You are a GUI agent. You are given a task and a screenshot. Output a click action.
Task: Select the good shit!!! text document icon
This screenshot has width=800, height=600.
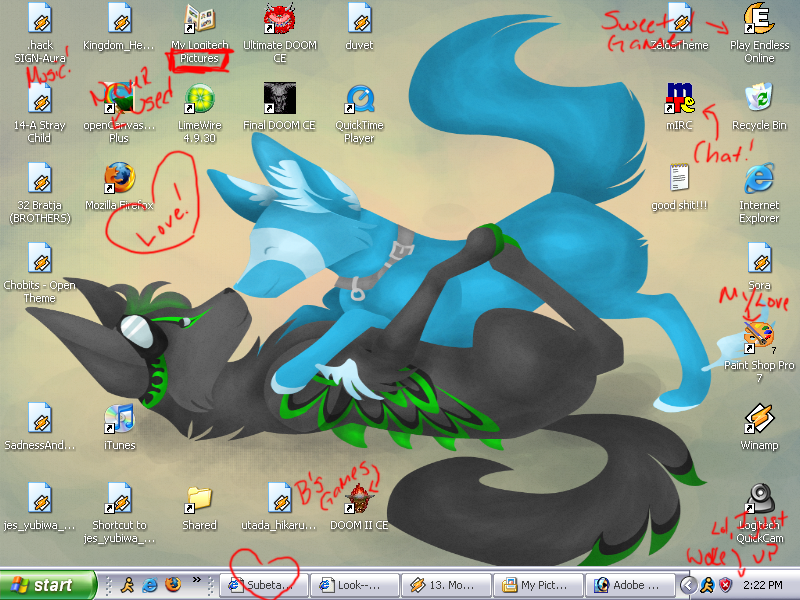point(680,179)
